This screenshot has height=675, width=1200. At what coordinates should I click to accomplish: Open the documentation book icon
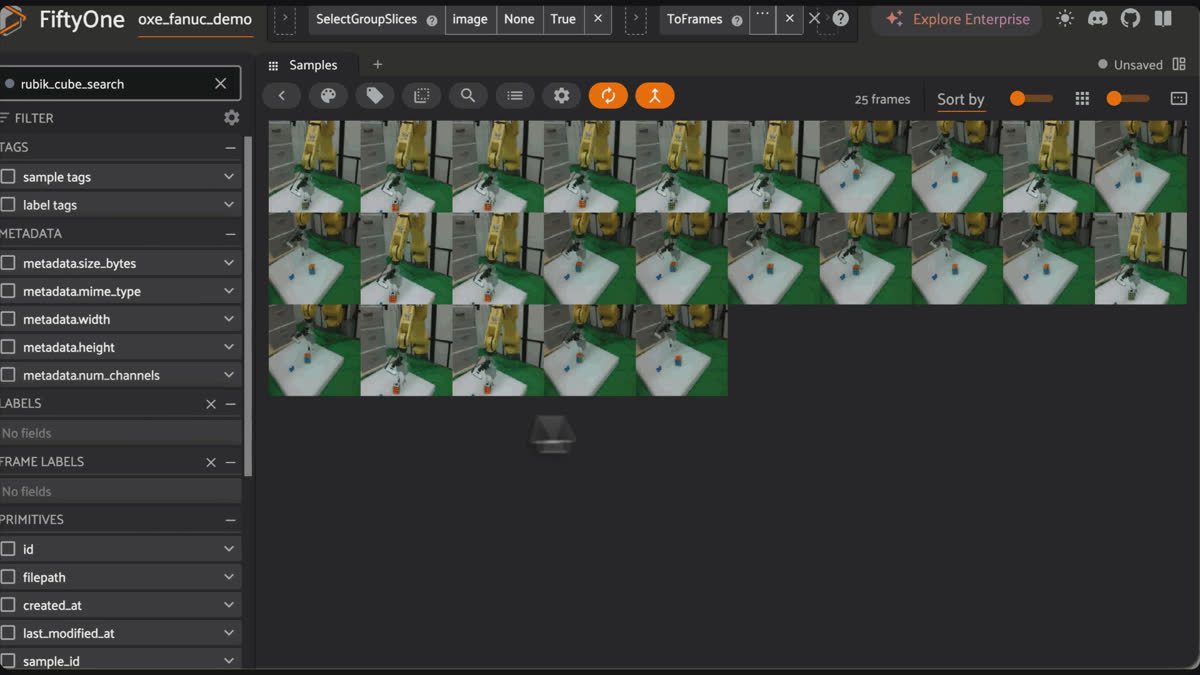[x=1163, y=18]
